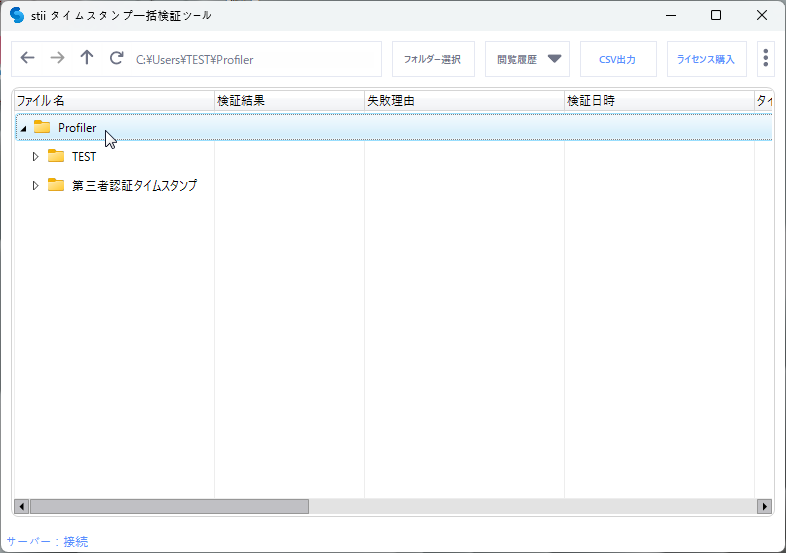Click the 検証結果 column header
This screenshot has width=786, height=553.
(x=289, y=101)
